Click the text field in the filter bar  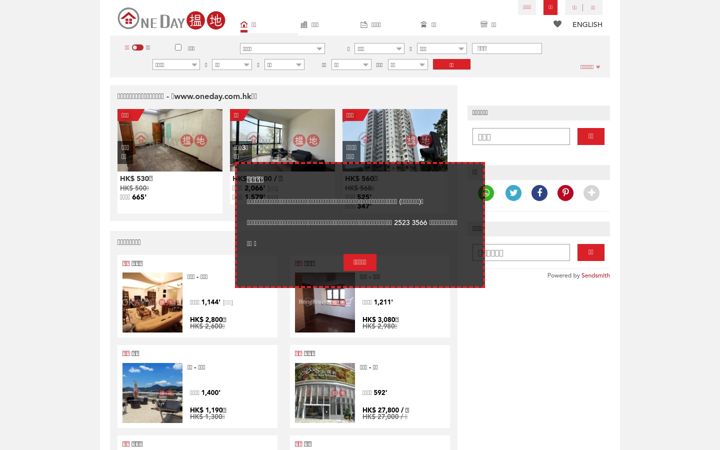point(507,49)
